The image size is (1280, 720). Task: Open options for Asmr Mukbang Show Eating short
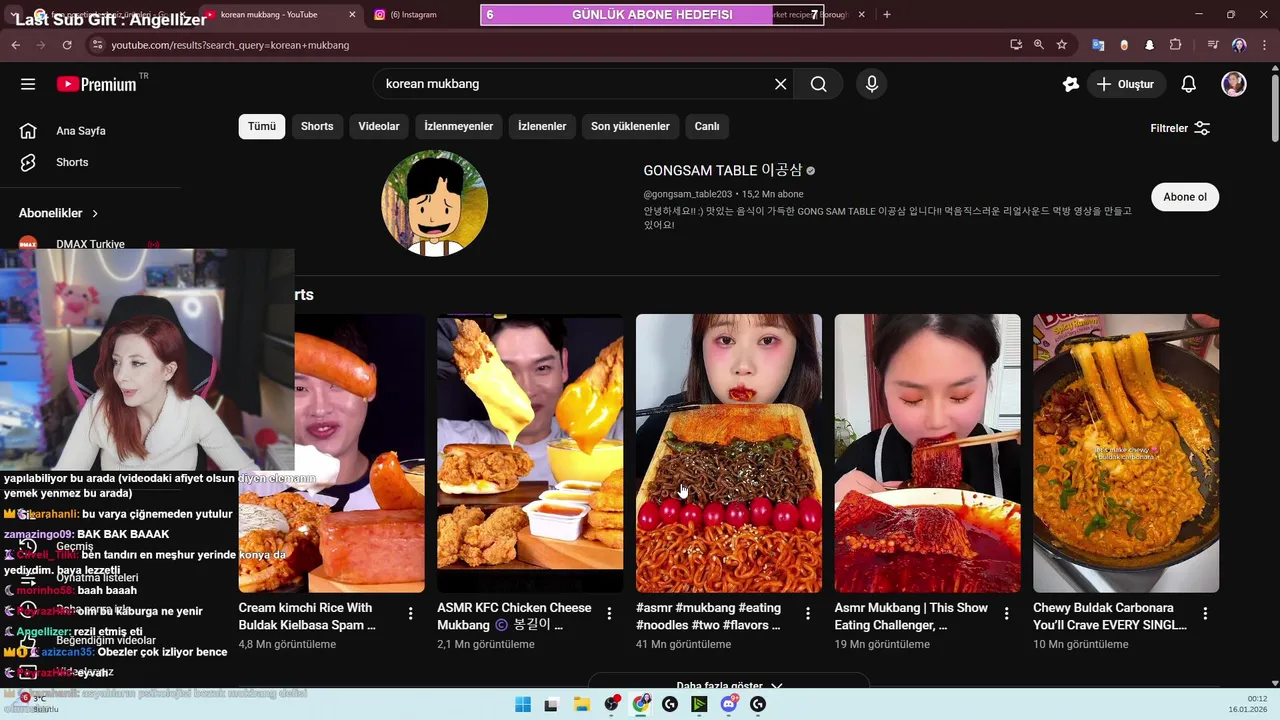(1007, 613)
